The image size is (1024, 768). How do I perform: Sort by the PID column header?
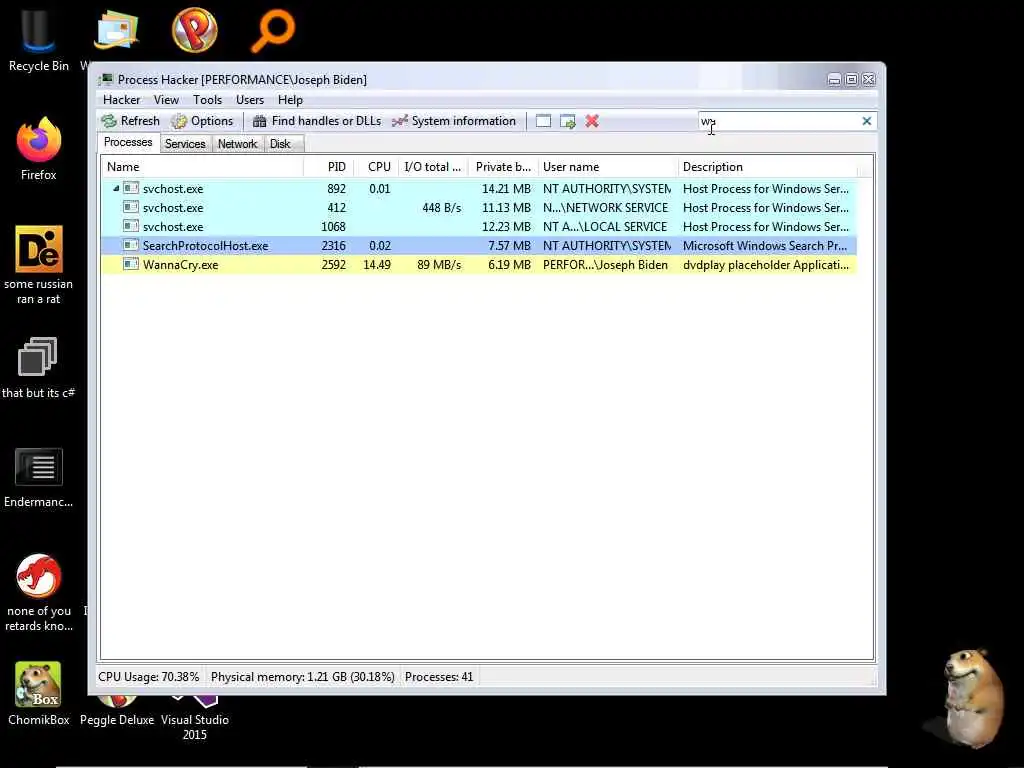click(x=329, y=167)
